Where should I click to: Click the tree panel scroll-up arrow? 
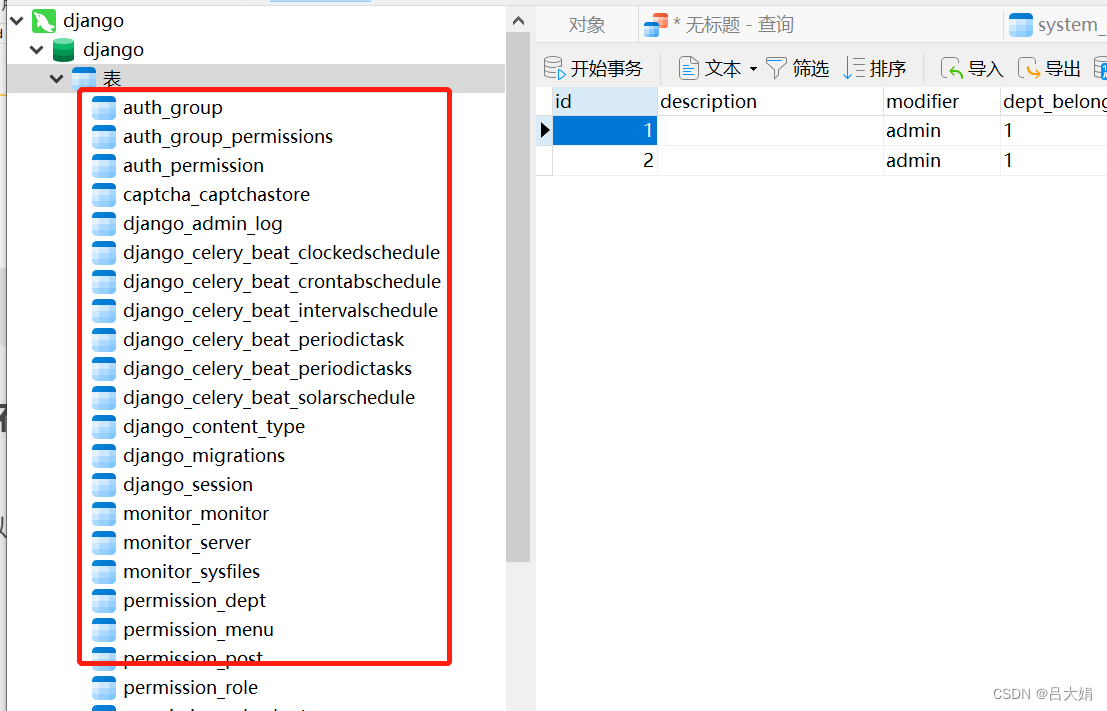coord(518,21)
